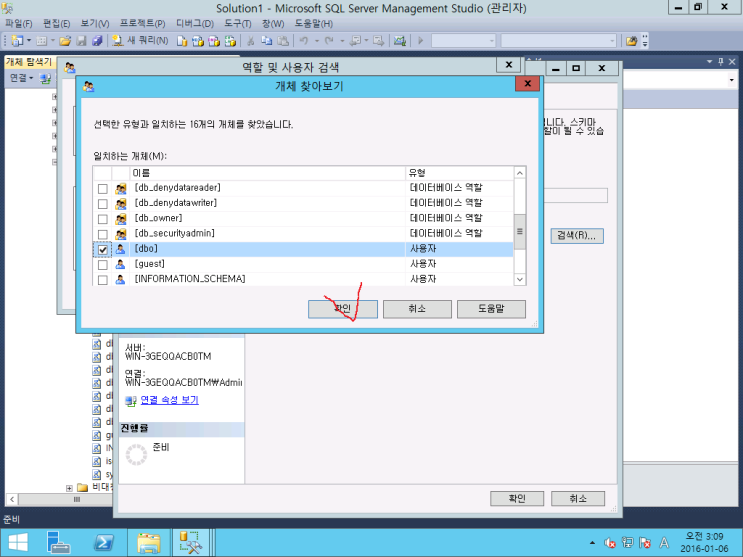
Task: Open the 디버그(D) menu
Action: (x=195, y=24)
